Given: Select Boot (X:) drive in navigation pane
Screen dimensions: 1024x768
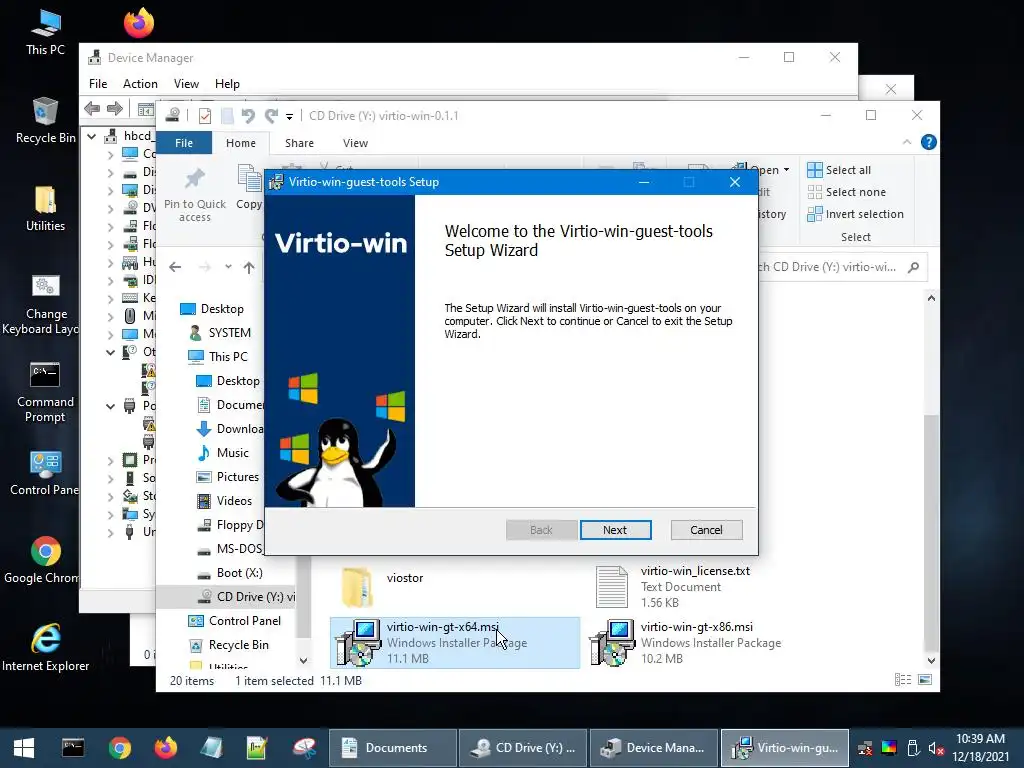Looking at the screenshot, I should click(230, 573).
